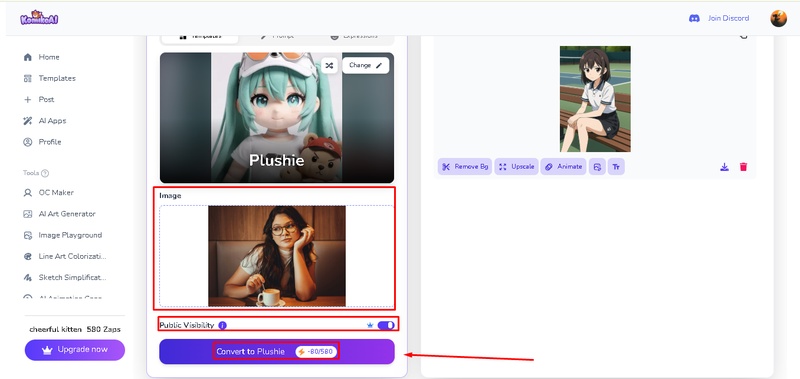The height and width of the screenshot is (379, 800).
Task: Click the shuffle template icon
Action: pyautogui.click(x=330, y=65)
